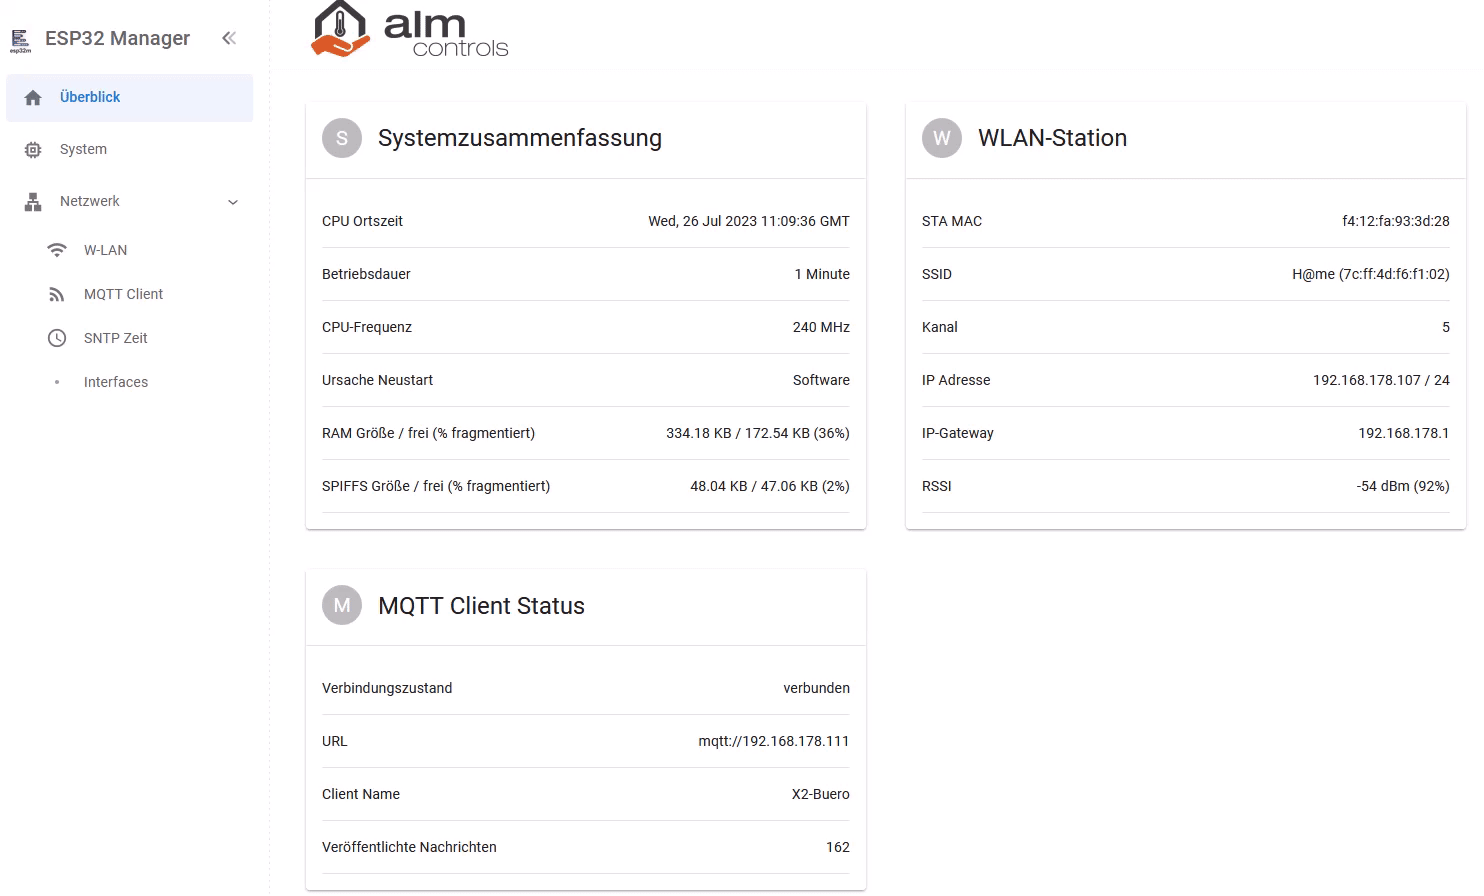This screenshot has width=1484, height=896.
Task: Click the MQTT Client Status heading
Action: (481, 606)
